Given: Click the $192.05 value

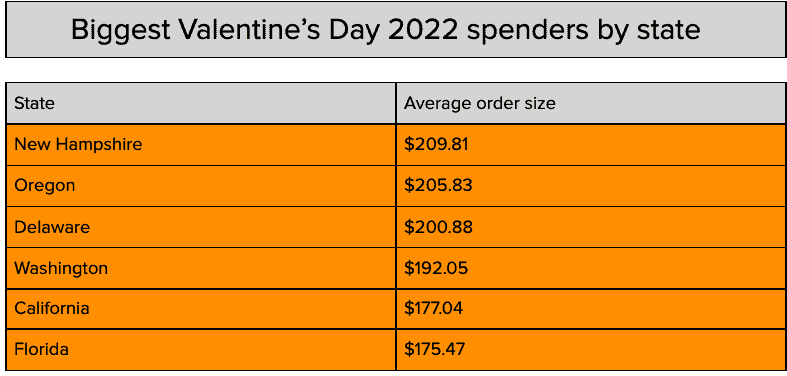Looking at the screenshot, I should [x=436, y=268].
